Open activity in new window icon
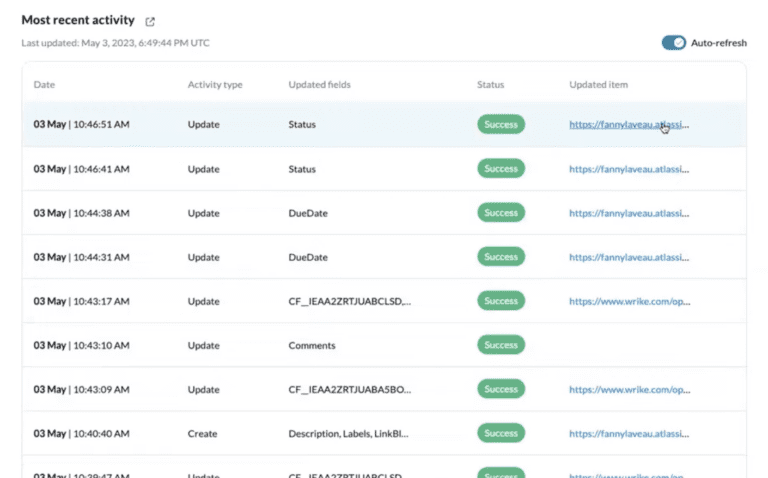This screenshot has height=478, width=768. 150,22
